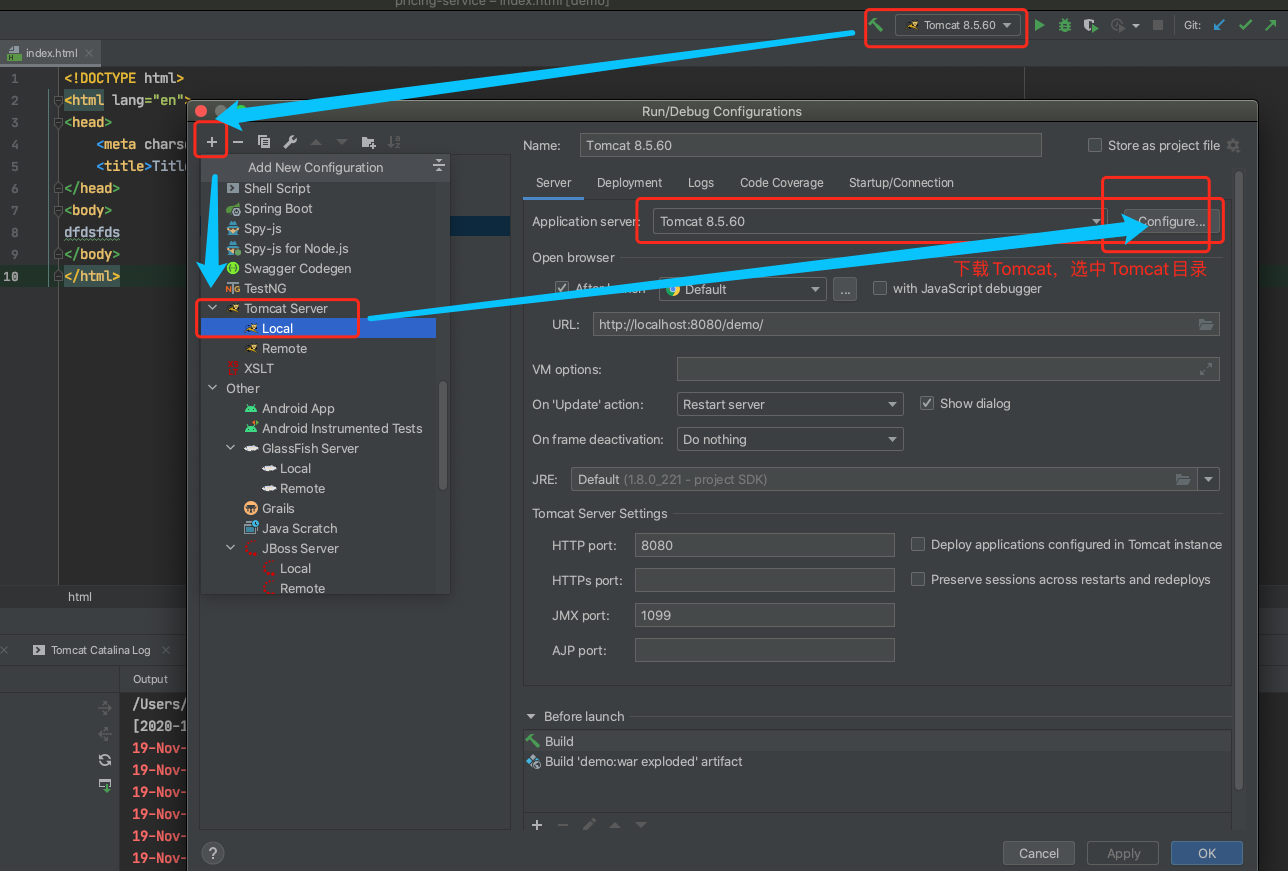Click Git update project blue arrow
This screenshot has width=1288, height=871.
tap(1219, 25)
